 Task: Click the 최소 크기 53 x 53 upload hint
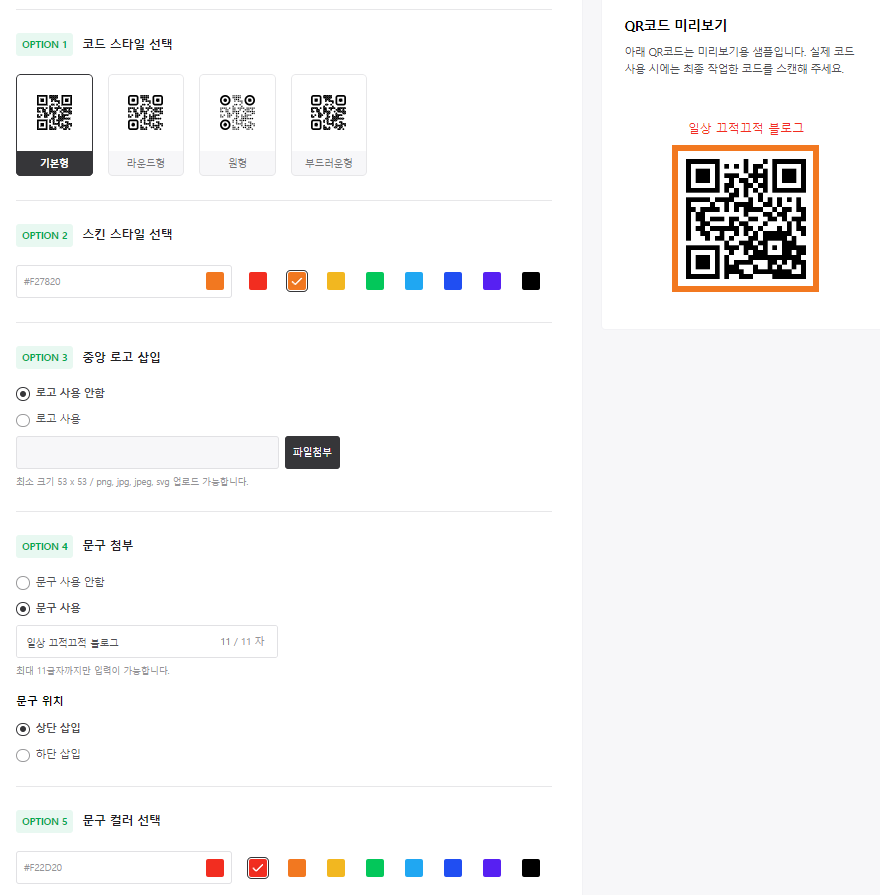click(x=132, y=482)
